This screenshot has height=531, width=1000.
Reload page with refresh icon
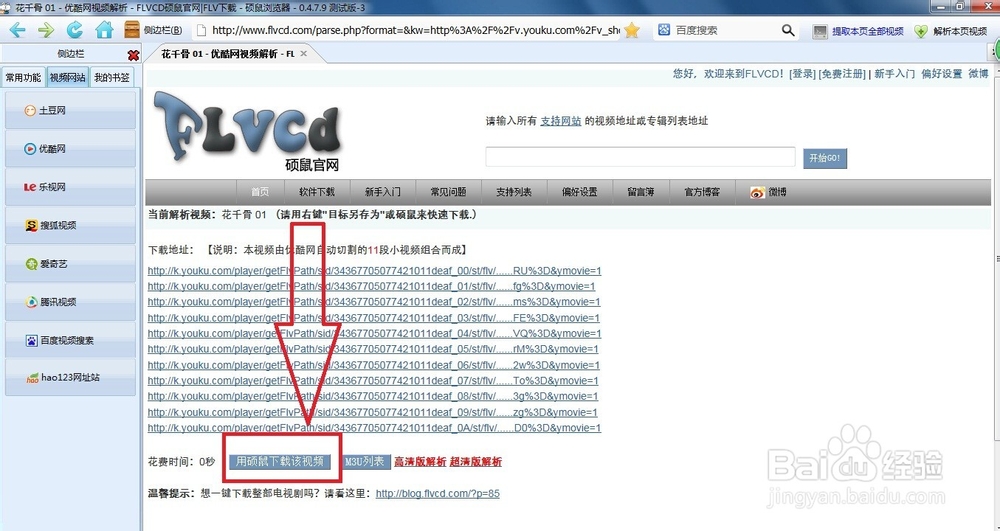coord(75,30)
